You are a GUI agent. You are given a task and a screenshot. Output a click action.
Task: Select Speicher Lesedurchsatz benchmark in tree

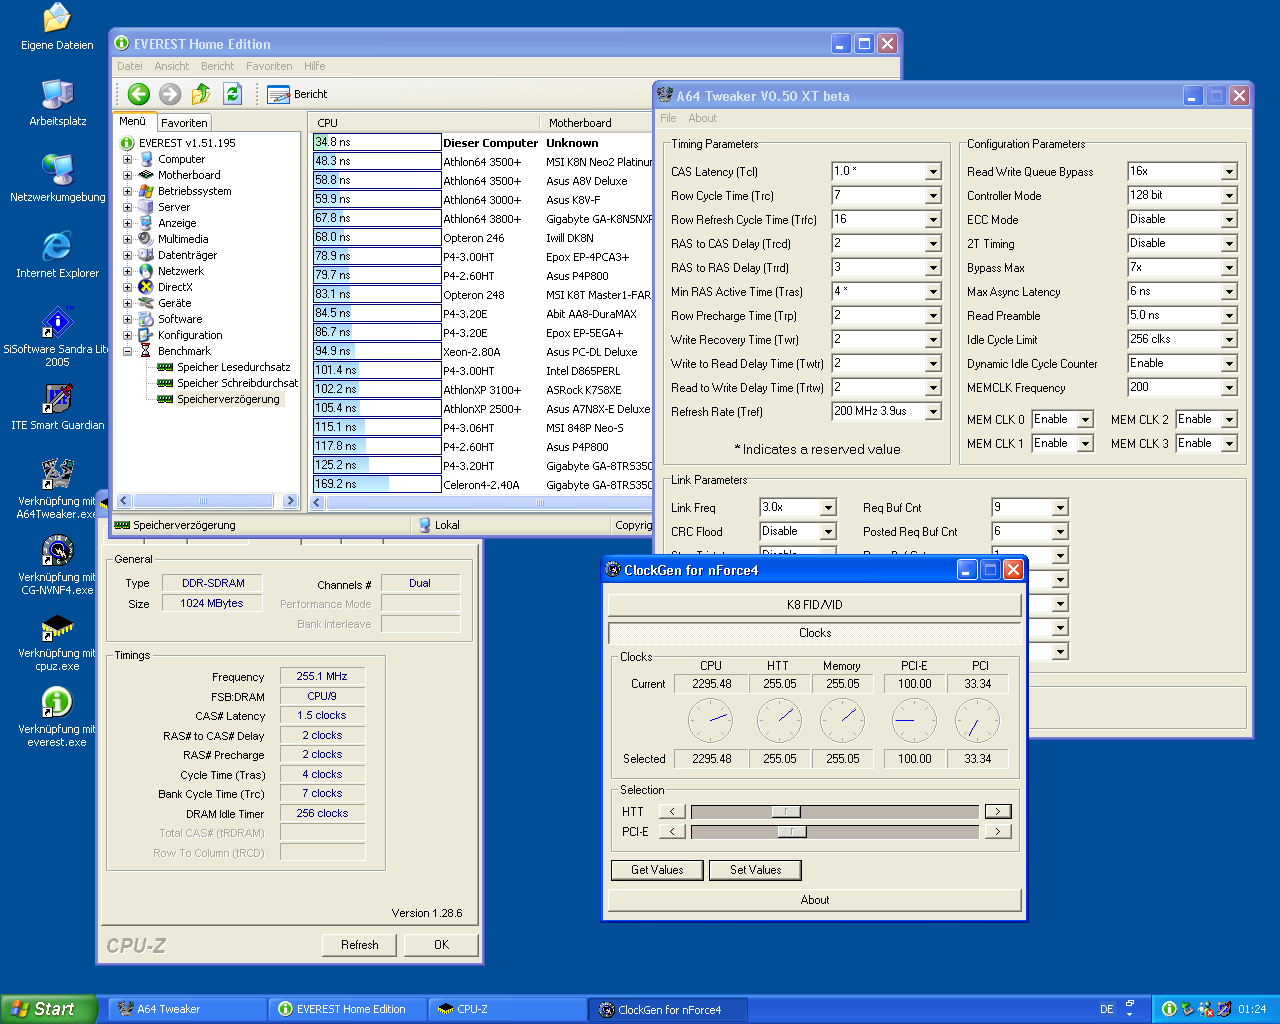(x=233, y=367)
